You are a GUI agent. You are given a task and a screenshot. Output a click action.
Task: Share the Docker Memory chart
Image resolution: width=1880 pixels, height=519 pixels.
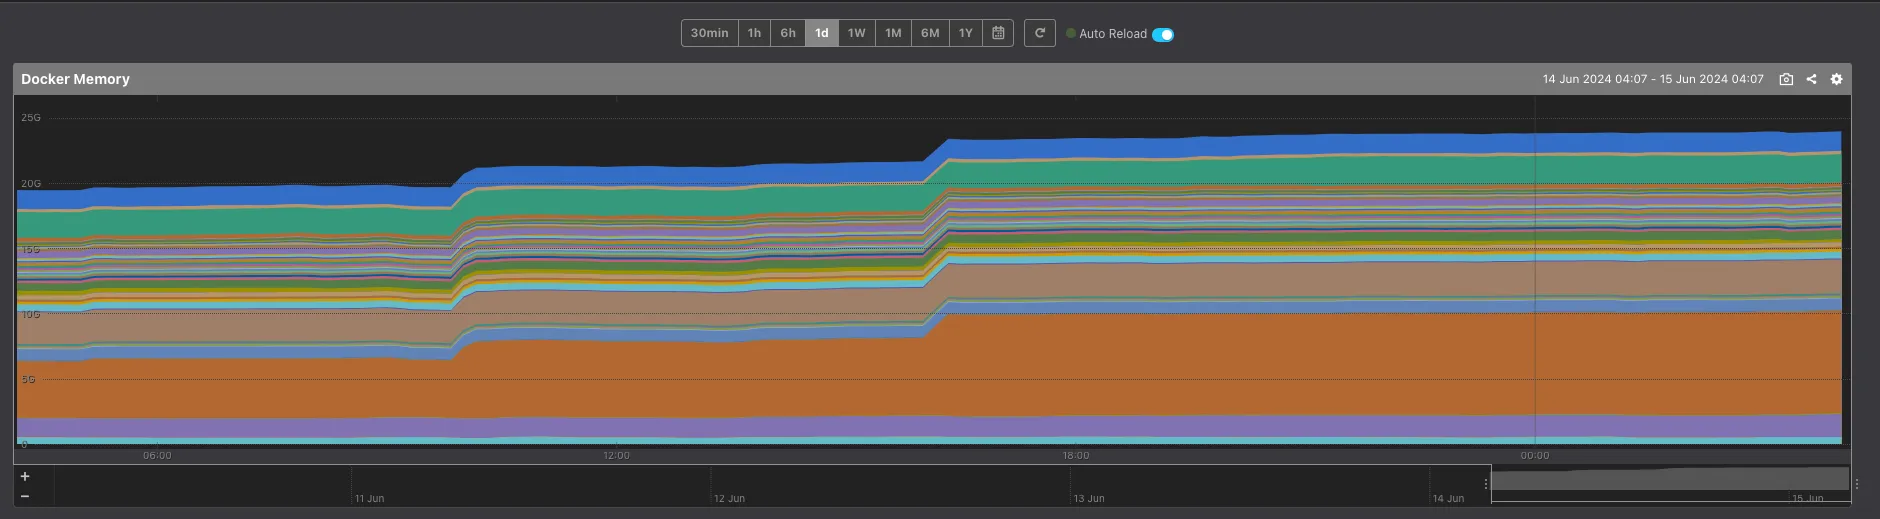(x=1811, y=79)
